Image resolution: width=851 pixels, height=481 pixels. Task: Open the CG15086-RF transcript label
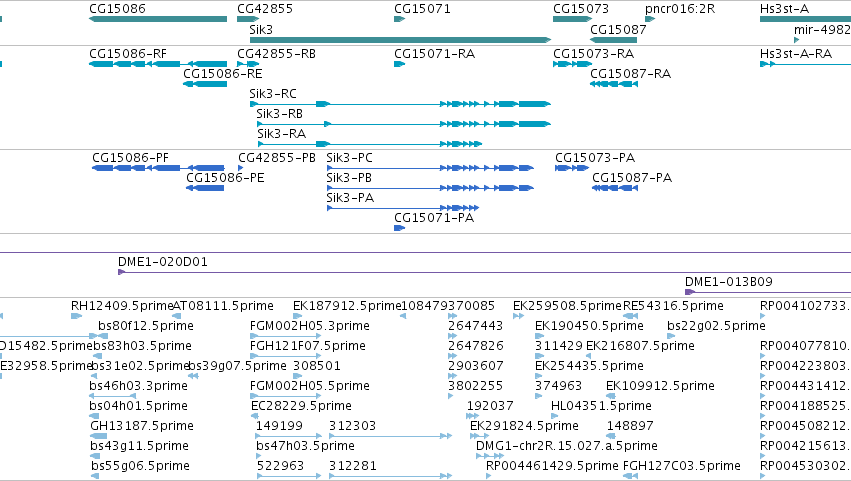tap(128, 54)
